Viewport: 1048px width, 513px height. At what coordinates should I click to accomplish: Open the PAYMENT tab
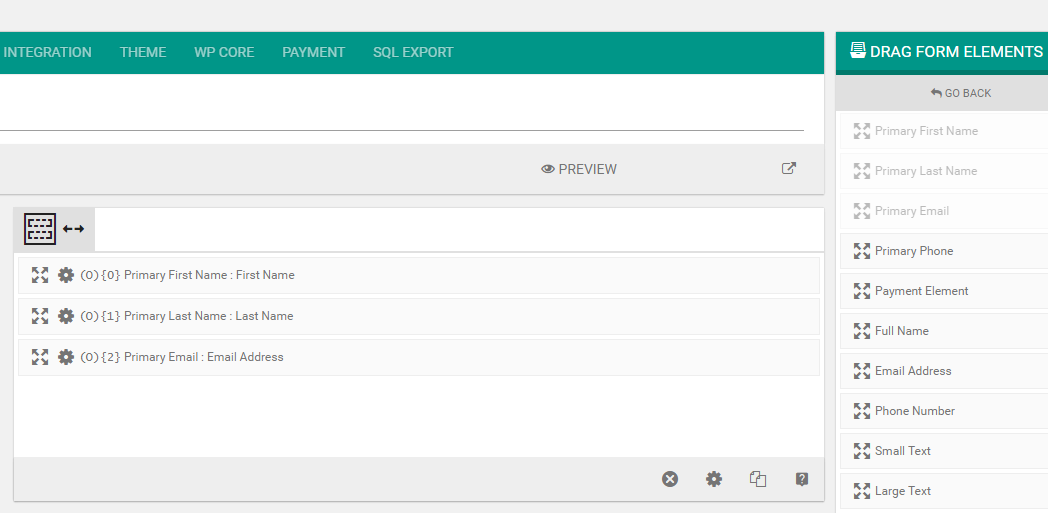(x=313, y=52)
